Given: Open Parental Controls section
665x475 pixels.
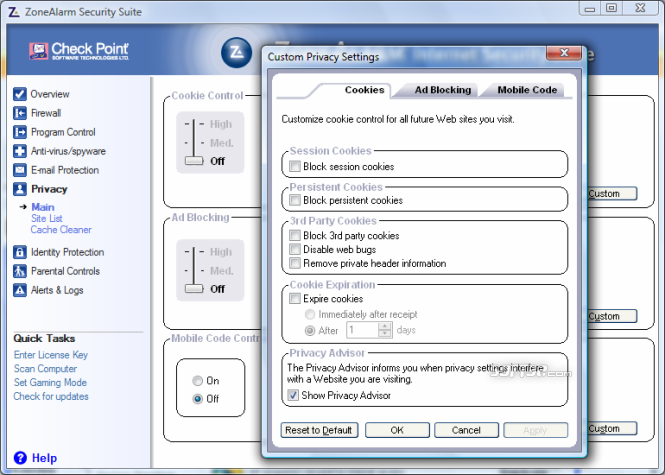Looking at the screenshot, I should (x=65, y=271).
